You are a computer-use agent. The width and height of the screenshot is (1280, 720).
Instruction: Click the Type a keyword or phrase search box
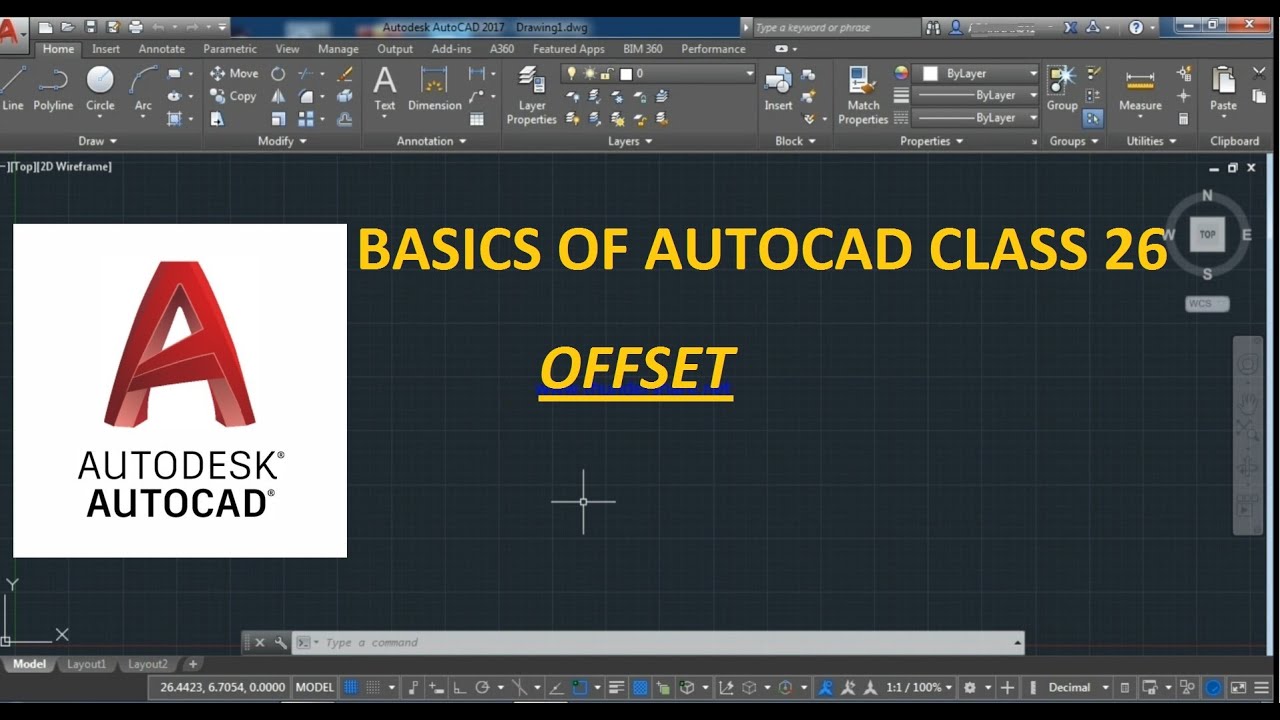tap(835, 28)
